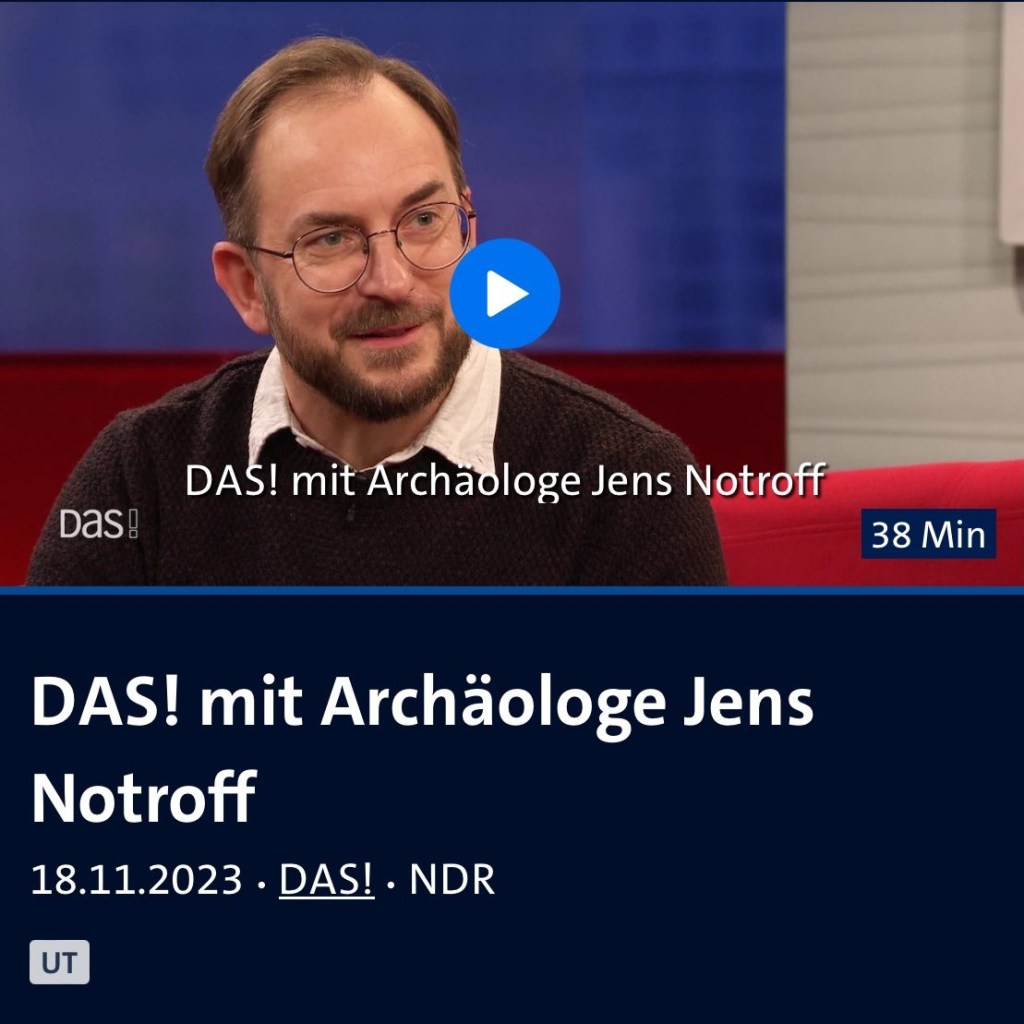Image resolution: width=1024 pixels, height=1024 pixels.
Task: Open the DAS! show link
Action: [x=327, y=879]
